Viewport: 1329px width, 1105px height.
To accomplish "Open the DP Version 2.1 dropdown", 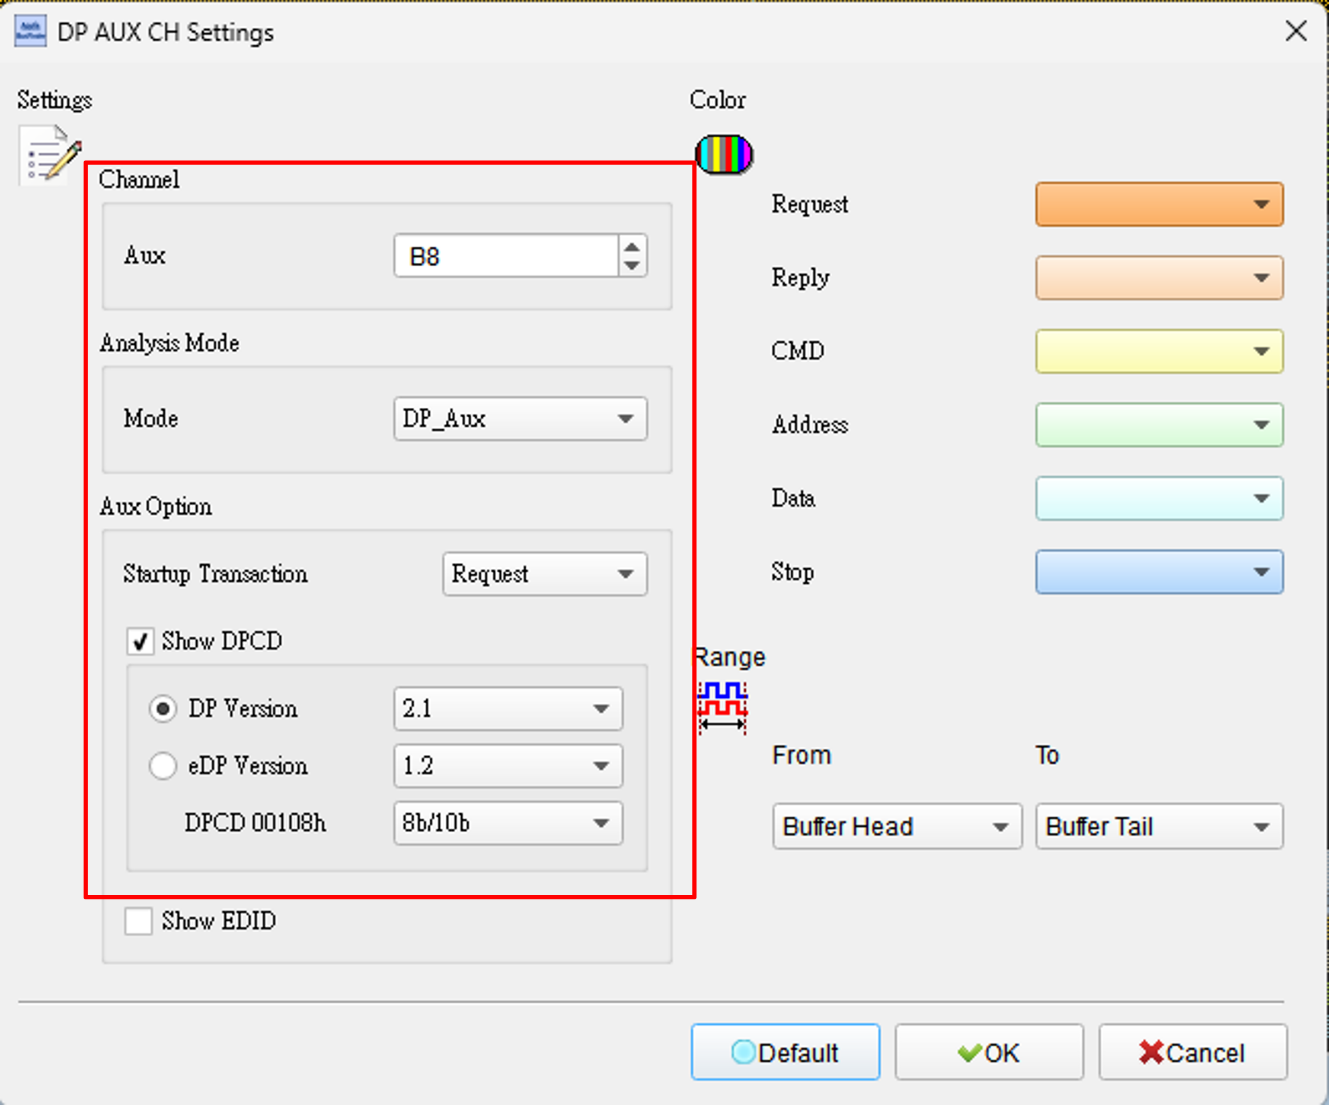I will point(508,709).
